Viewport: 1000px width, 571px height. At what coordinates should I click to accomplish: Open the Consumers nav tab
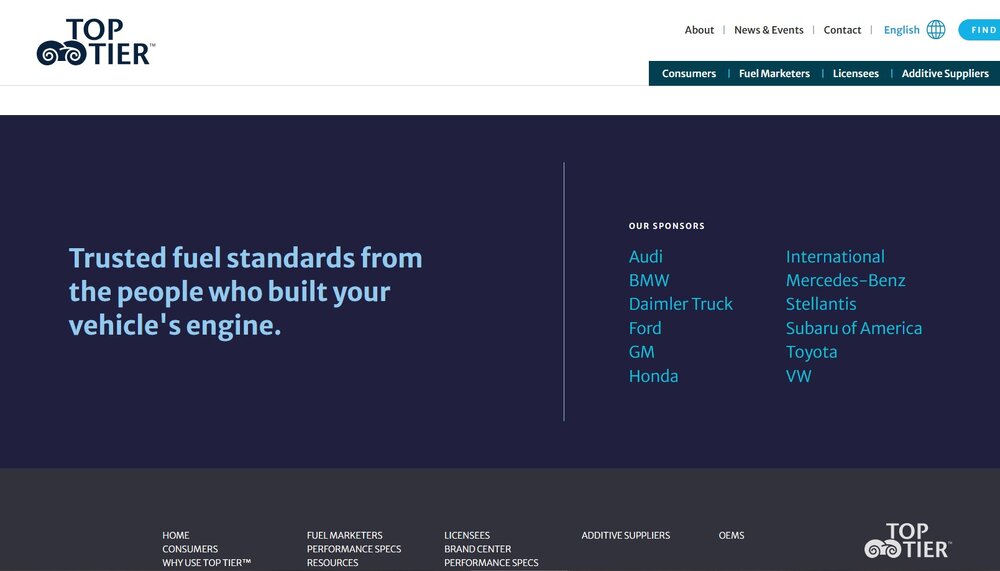coord(689,73)
